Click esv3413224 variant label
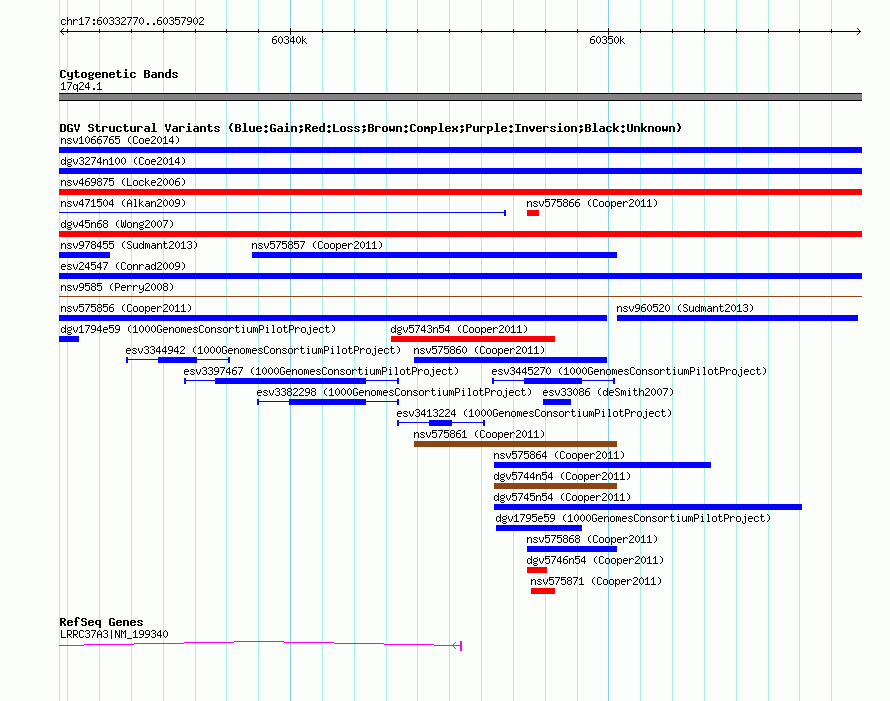Screen dimensions: 890x701 [x=534, y=413]
